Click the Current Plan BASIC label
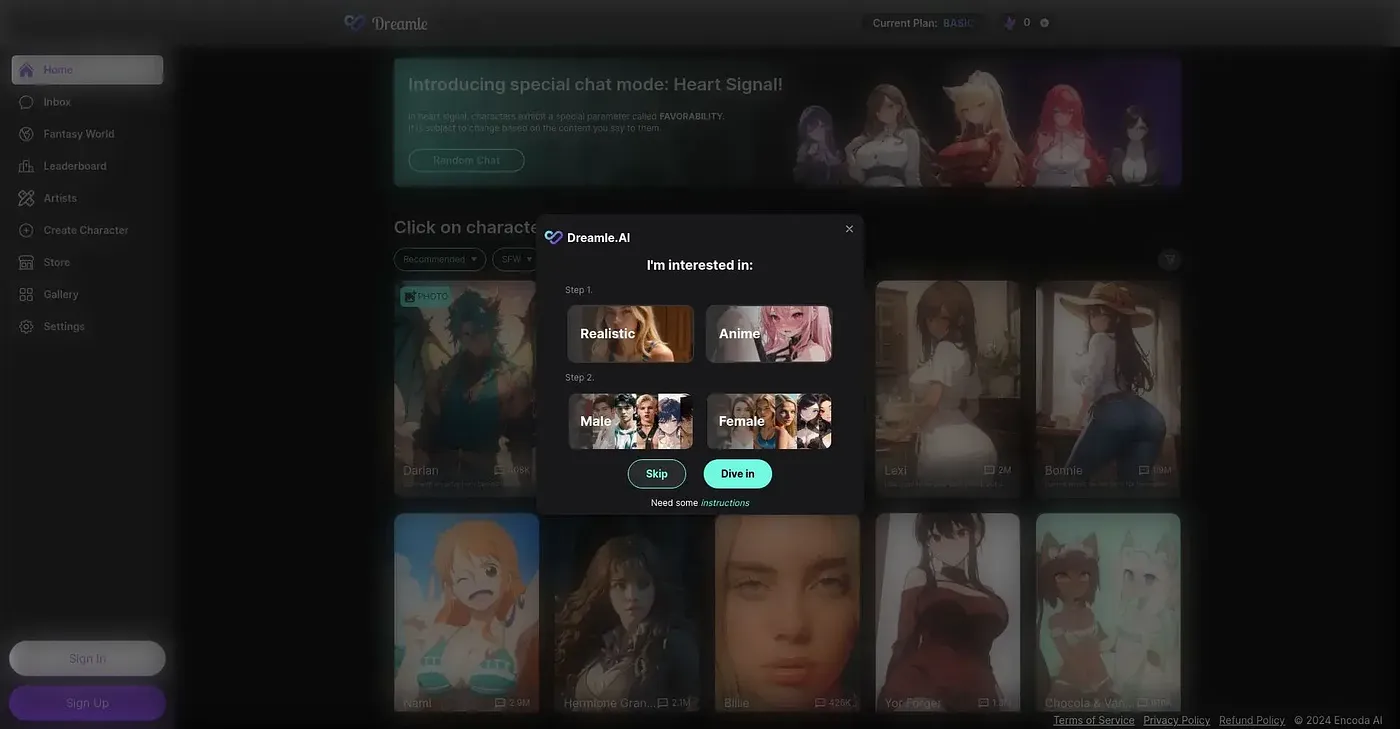Viewport: 1400px width, 729px height. pos(922,23)
